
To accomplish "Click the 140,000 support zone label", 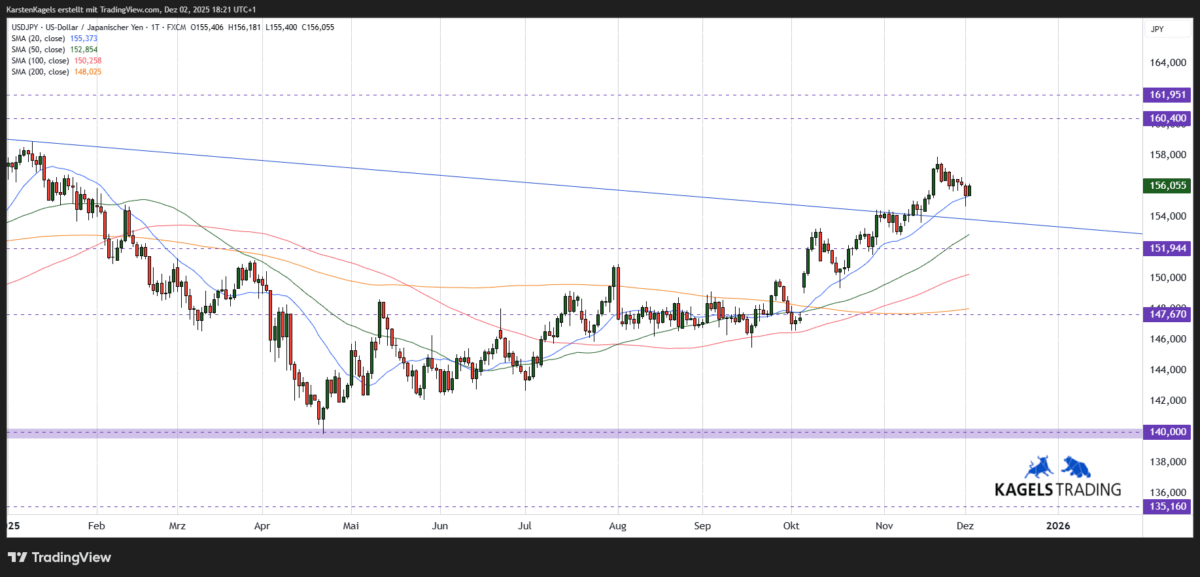I will click(1168, 431).
